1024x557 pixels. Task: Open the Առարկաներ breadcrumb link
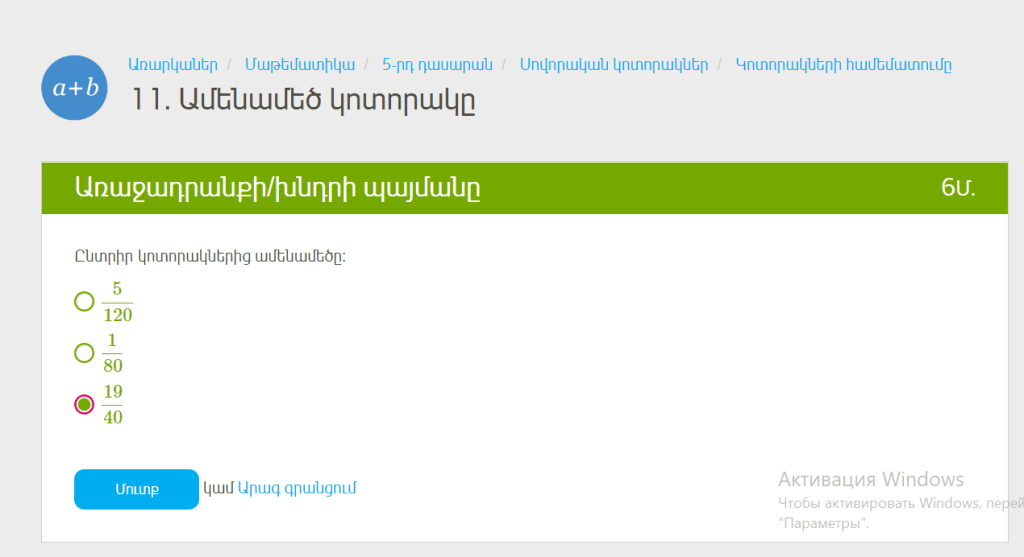172,65
